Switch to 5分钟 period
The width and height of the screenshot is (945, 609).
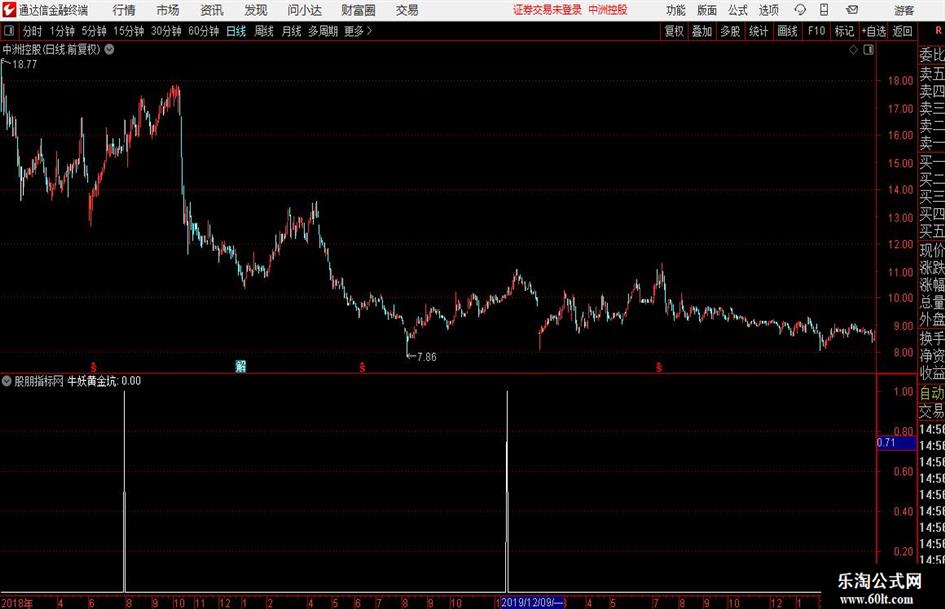click(94, 31)
